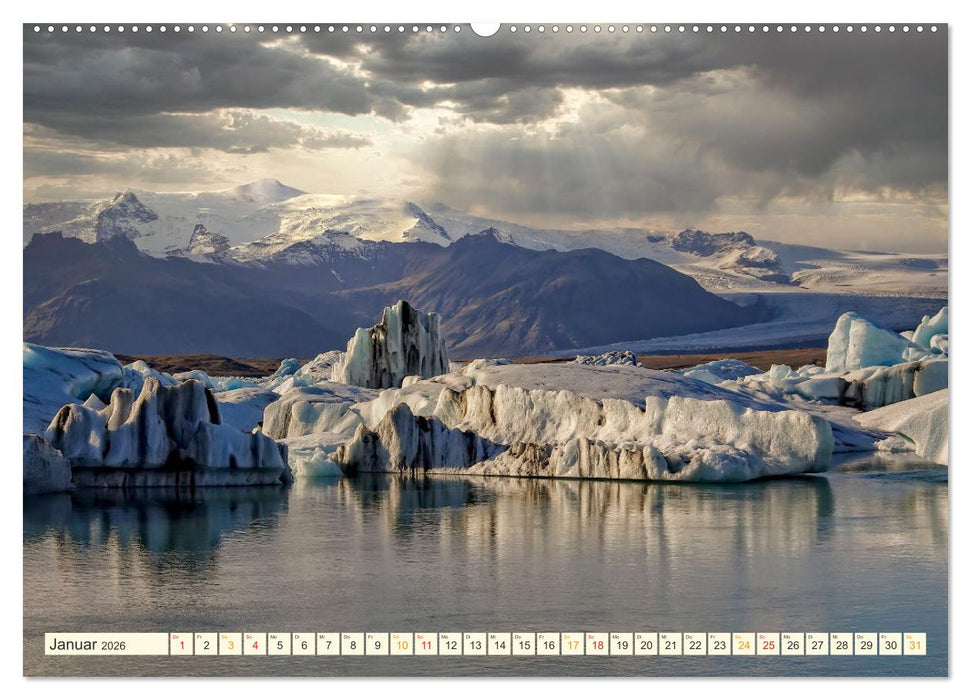Select day 28 in the calendar strip
Image resolution: width=971 pixels, height=700 pixels.
(841, 645)
